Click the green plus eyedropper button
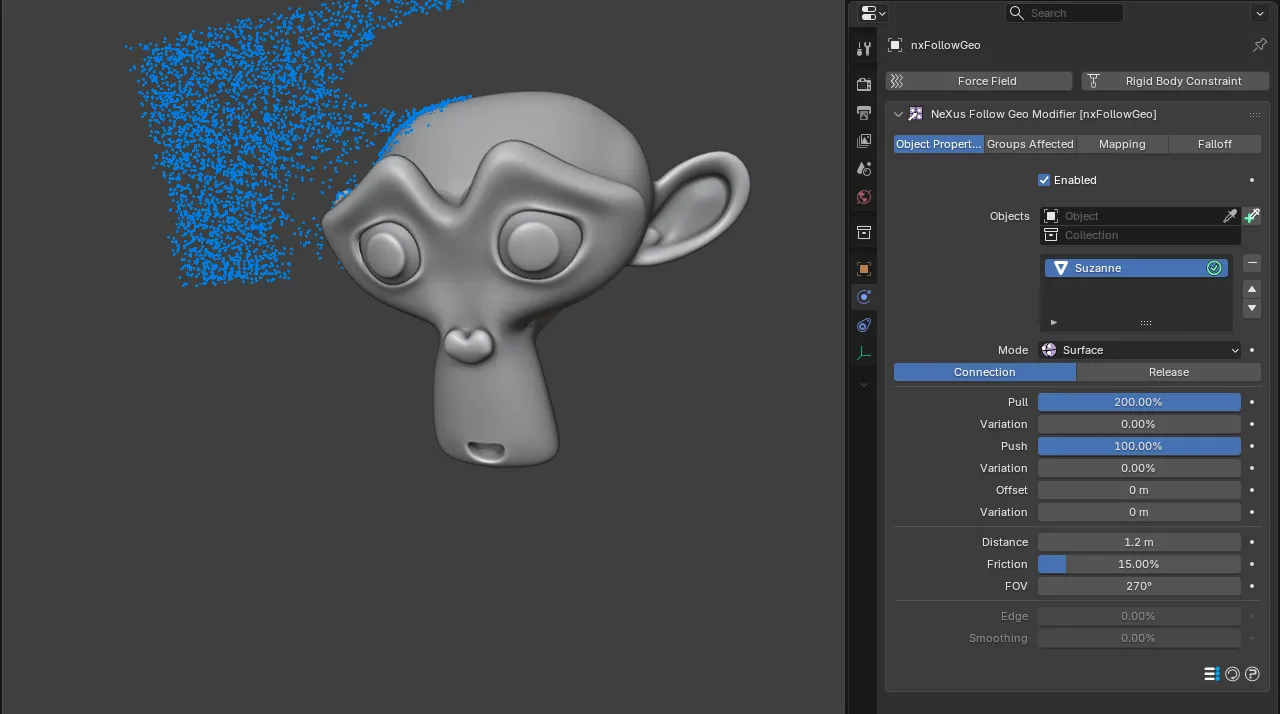The height and width of the screenshot is (714, 1280). (1252, 216)
